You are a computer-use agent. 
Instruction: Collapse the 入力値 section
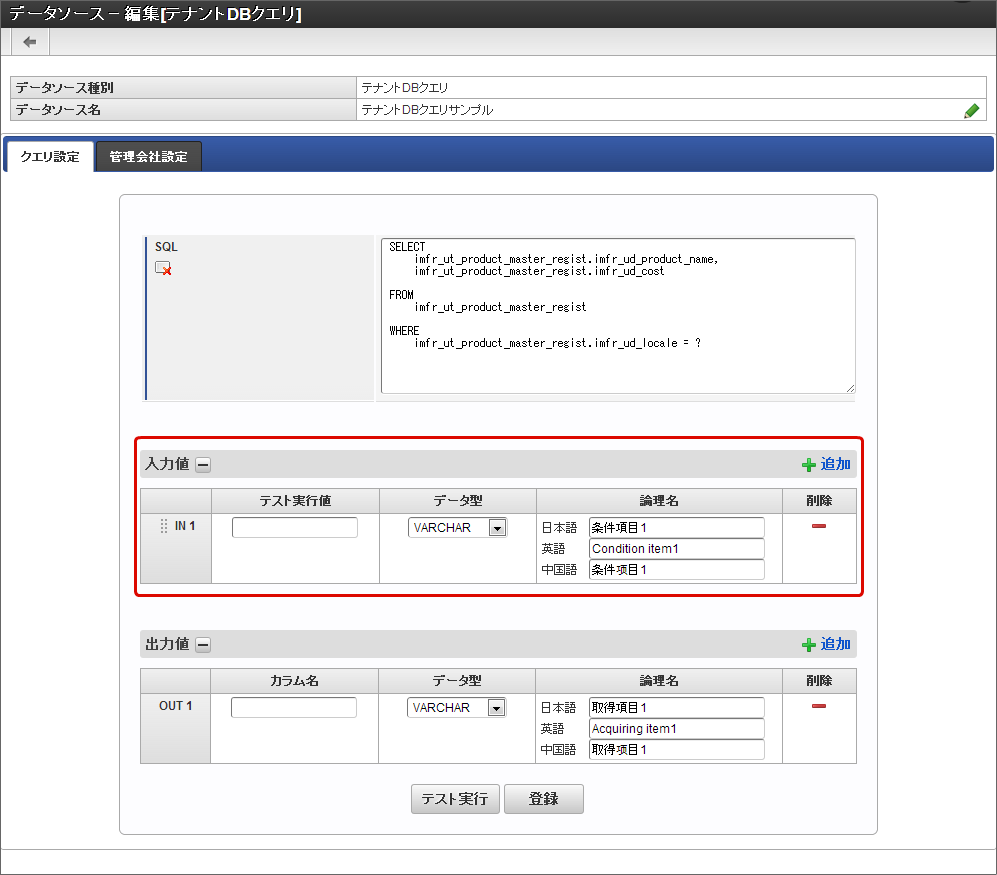[203, 464]
